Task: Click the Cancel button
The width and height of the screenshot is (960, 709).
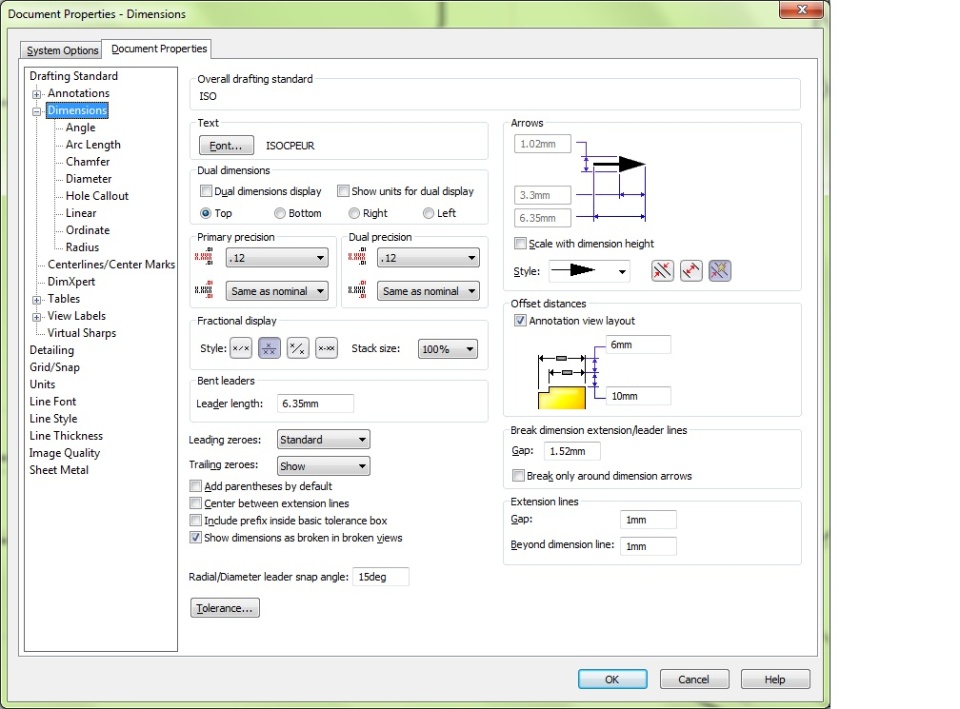Action: [694, 679]
